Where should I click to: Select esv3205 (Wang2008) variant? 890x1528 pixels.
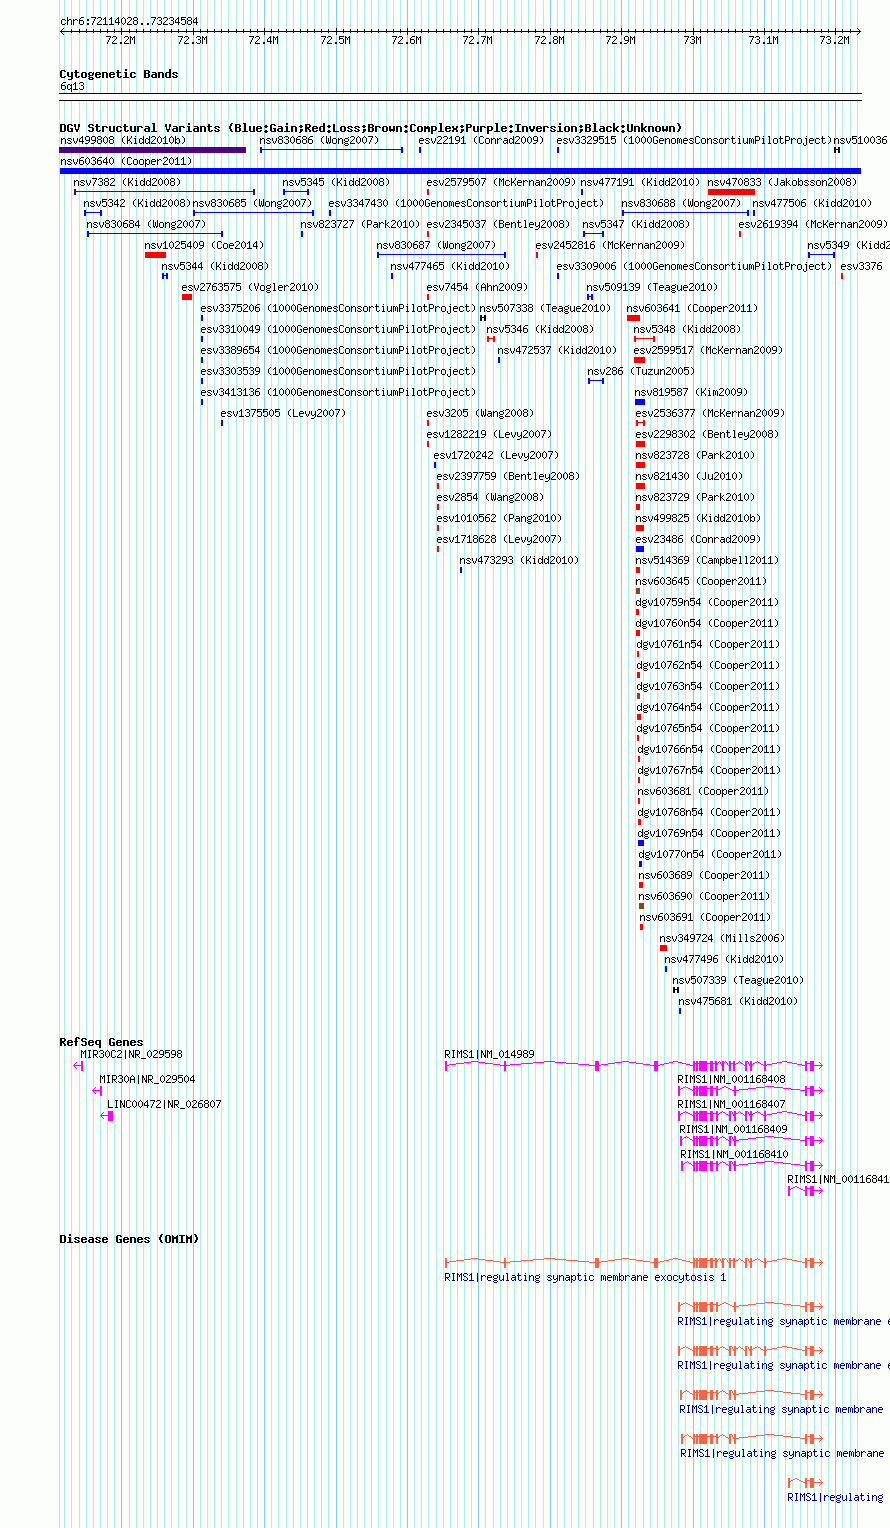coord(480,413)
